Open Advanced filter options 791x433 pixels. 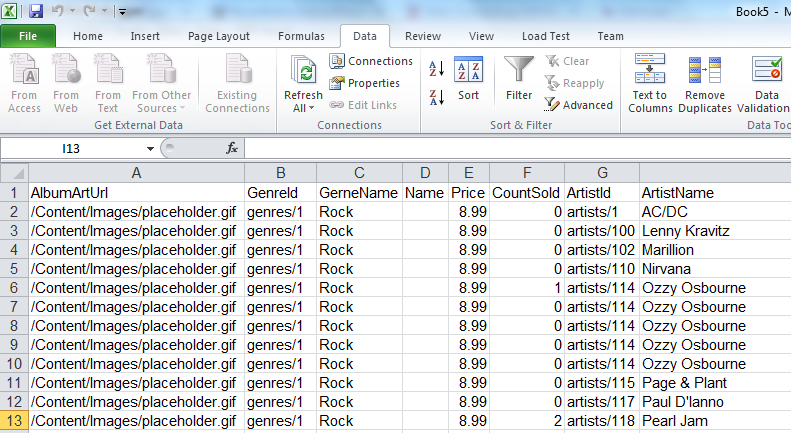[x=578, y=105]
